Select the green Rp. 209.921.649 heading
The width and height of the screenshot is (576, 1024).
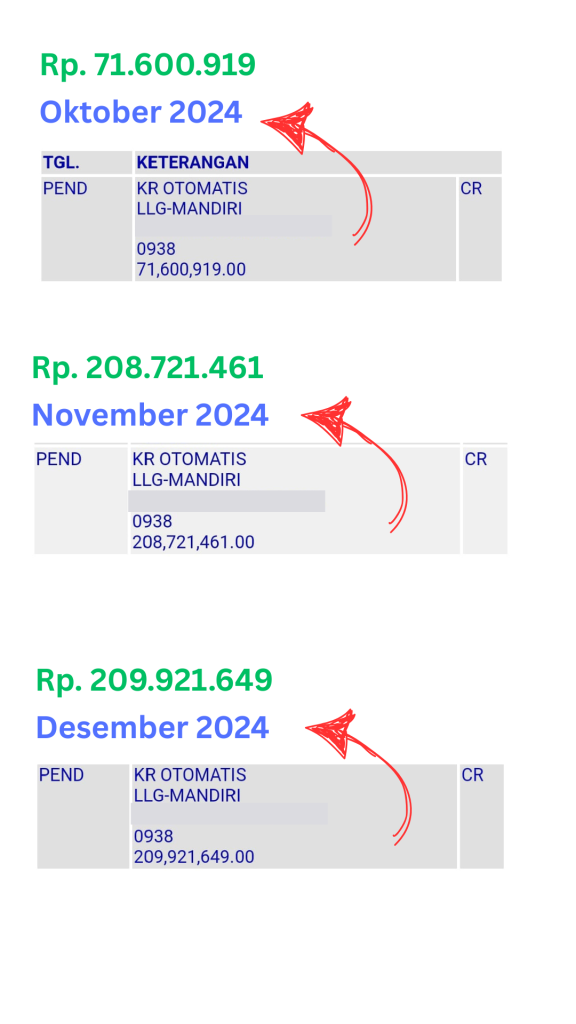pos(154,680)
